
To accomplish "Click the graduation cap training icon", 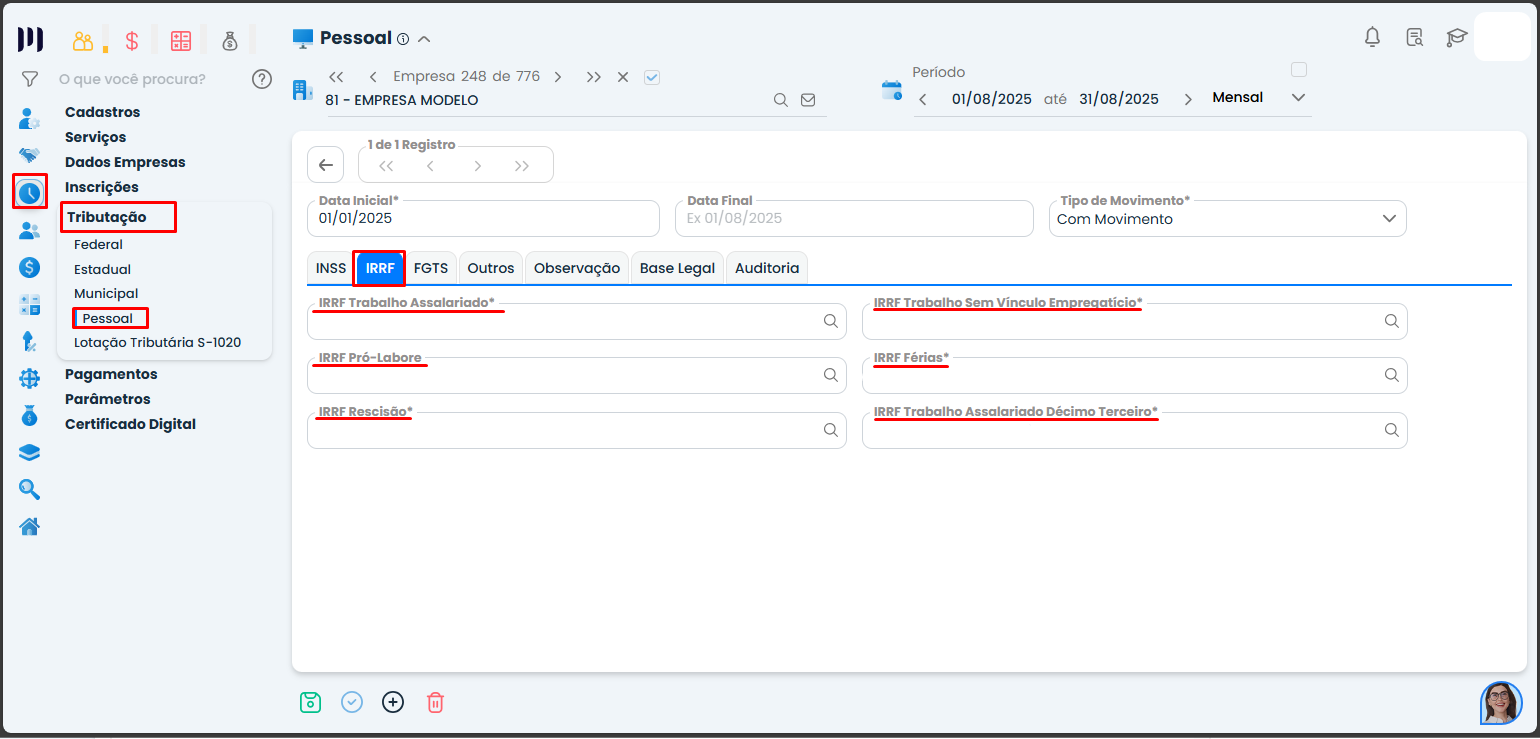I will (1456, 38).
